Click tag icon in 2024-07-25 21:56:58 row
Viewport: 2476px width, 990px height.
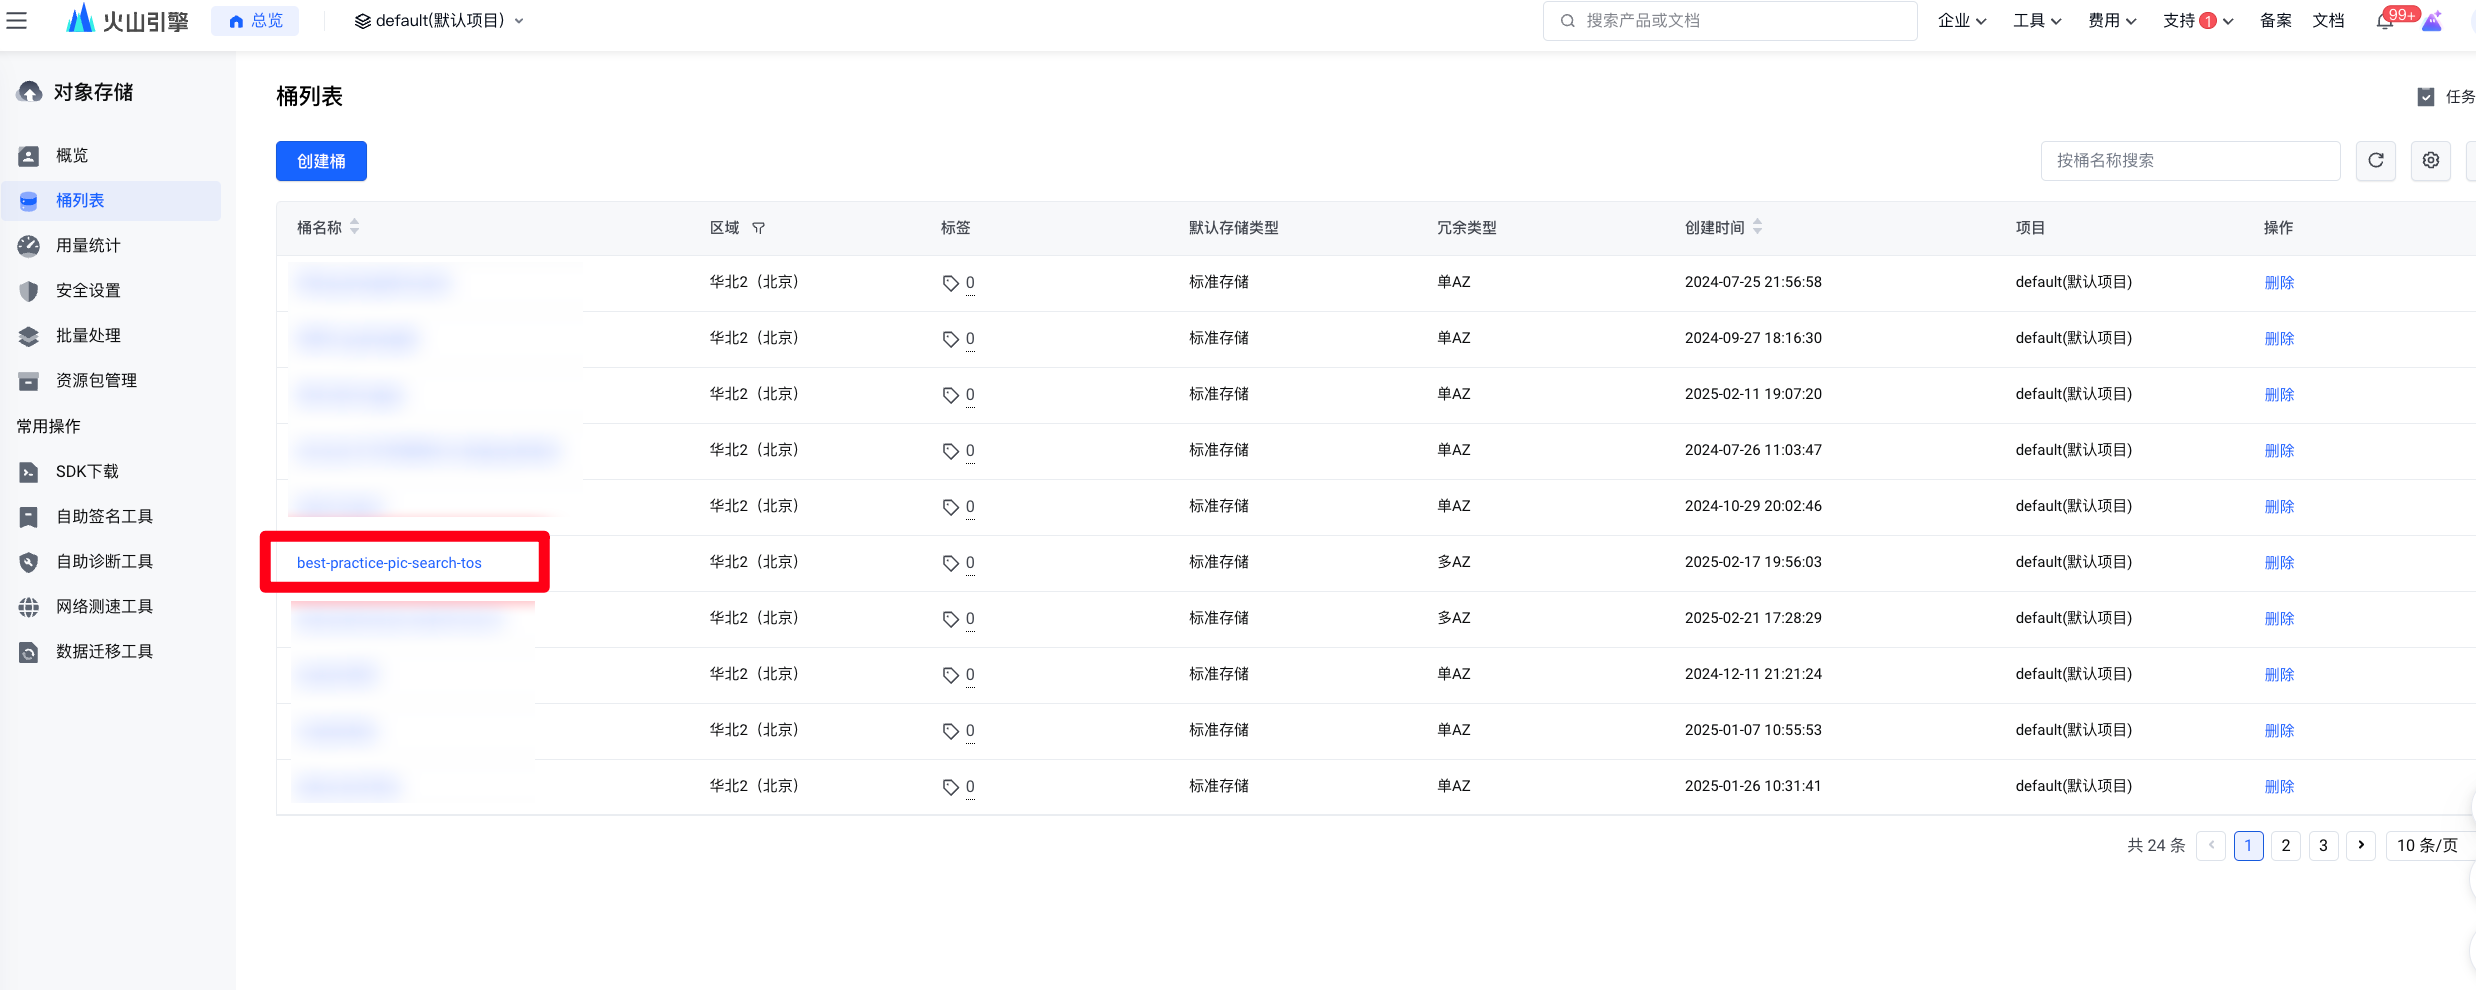click(x=950, y=283)
